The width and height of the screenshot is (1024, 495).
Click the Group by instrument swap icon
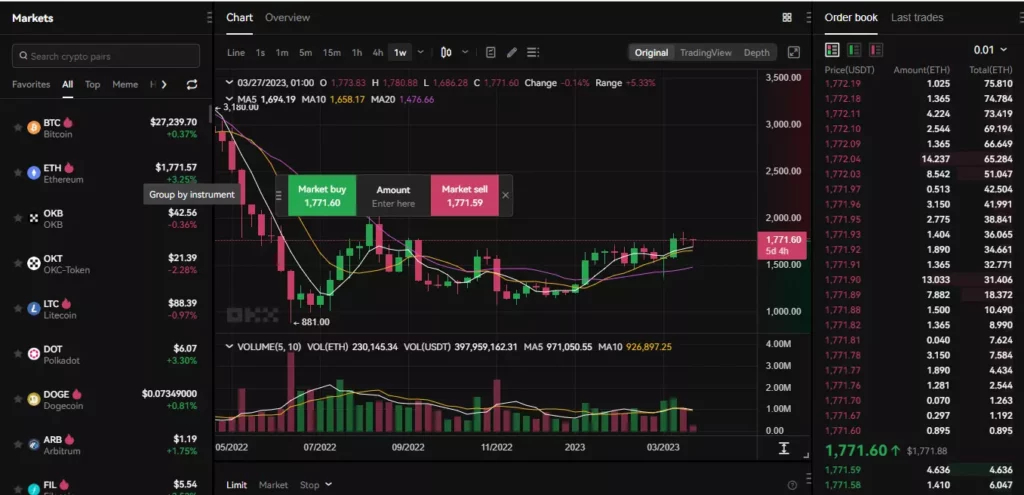(x=192, y=85)
